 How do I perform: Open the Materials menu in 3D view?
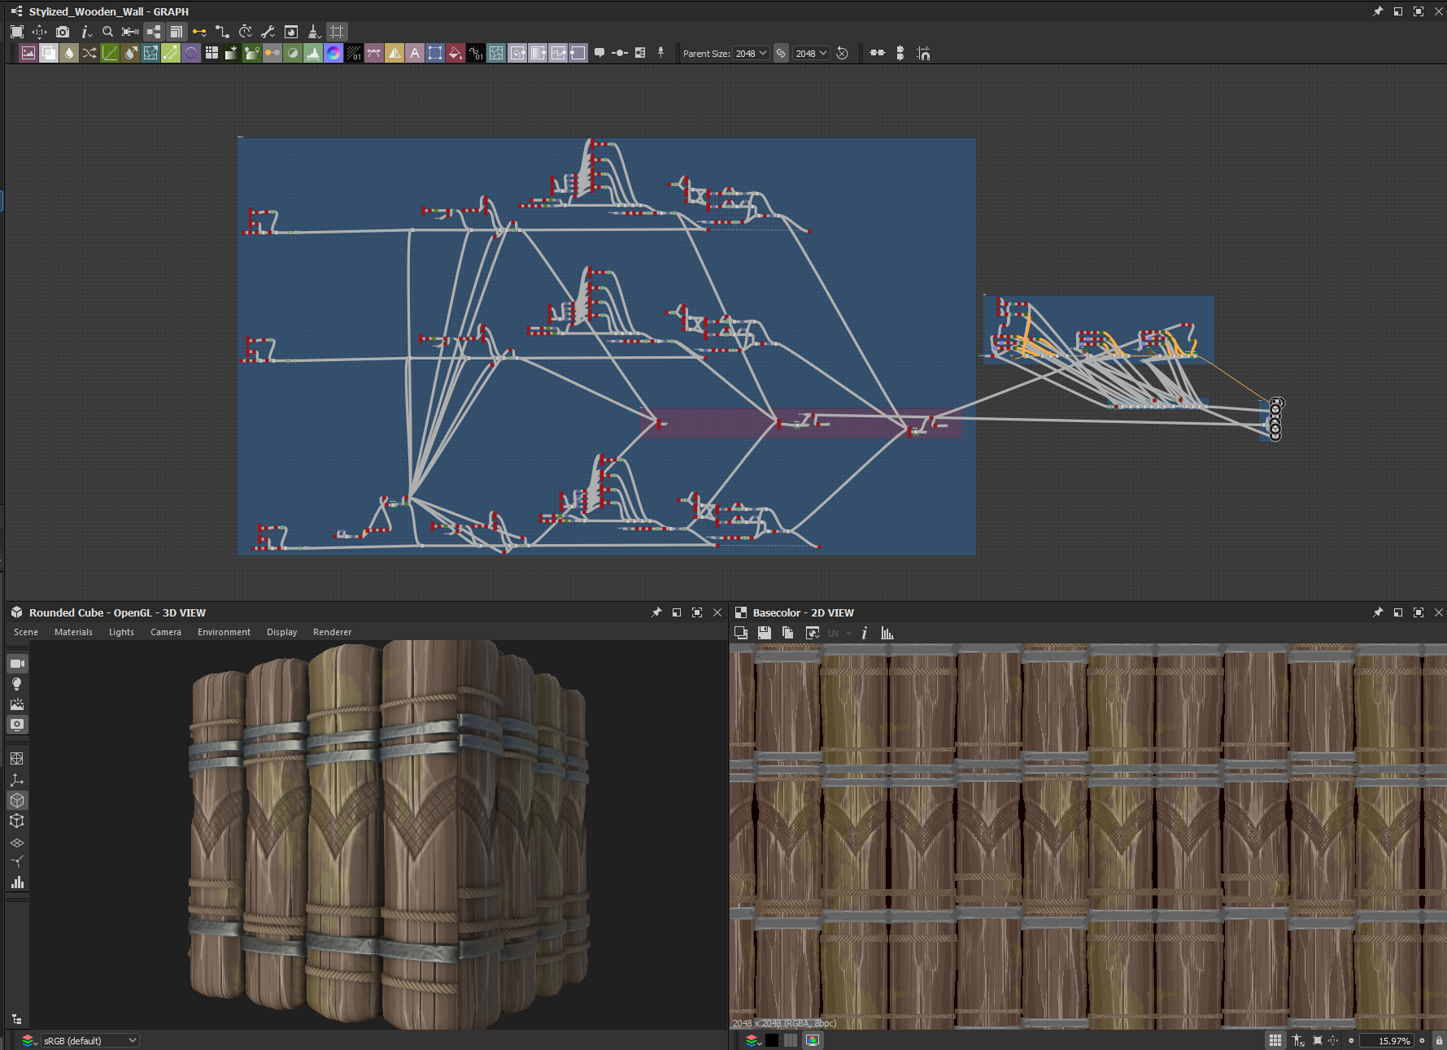click(x=73, y=632)
